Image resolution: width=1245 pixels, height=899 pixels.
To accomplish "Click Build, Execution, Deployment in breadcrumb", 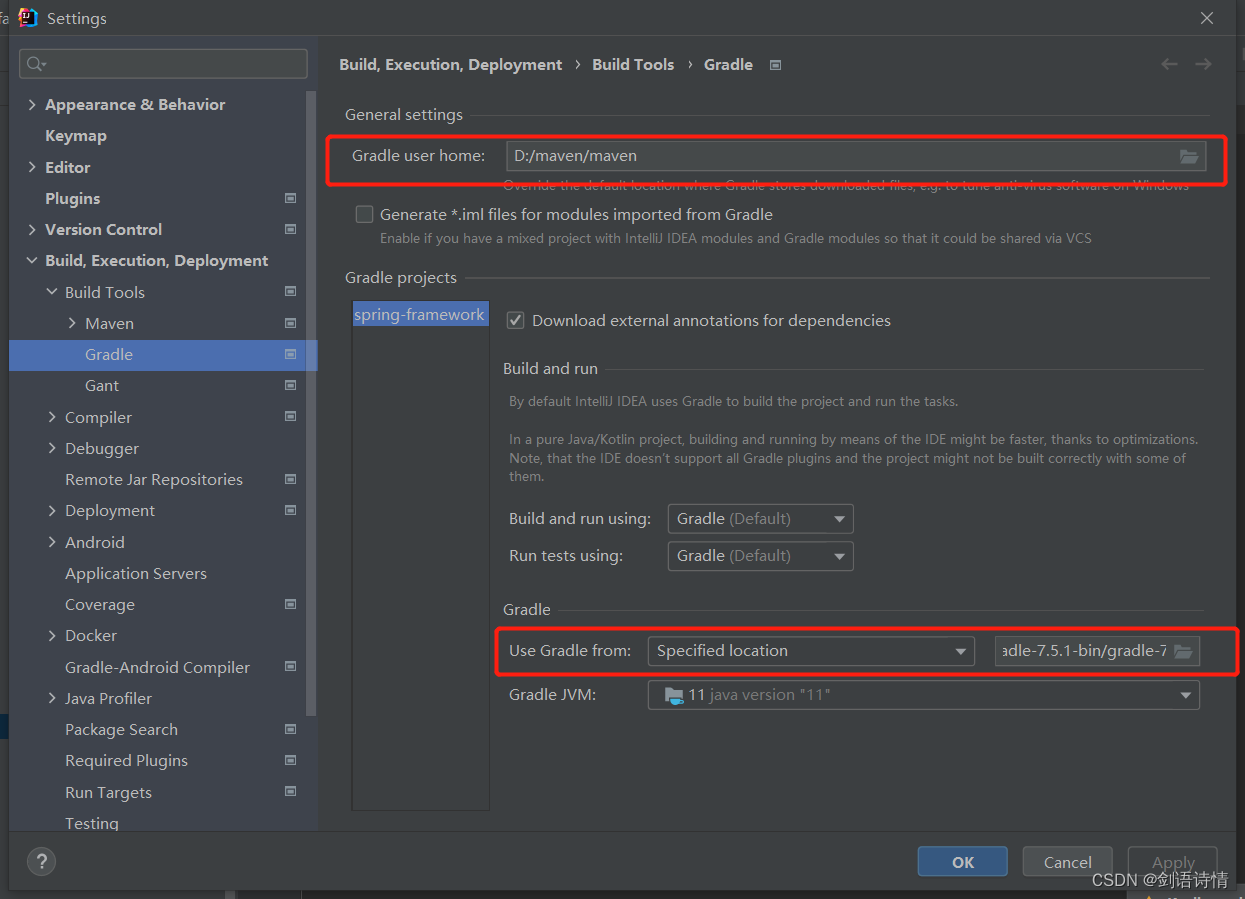I will coord(451,64).
